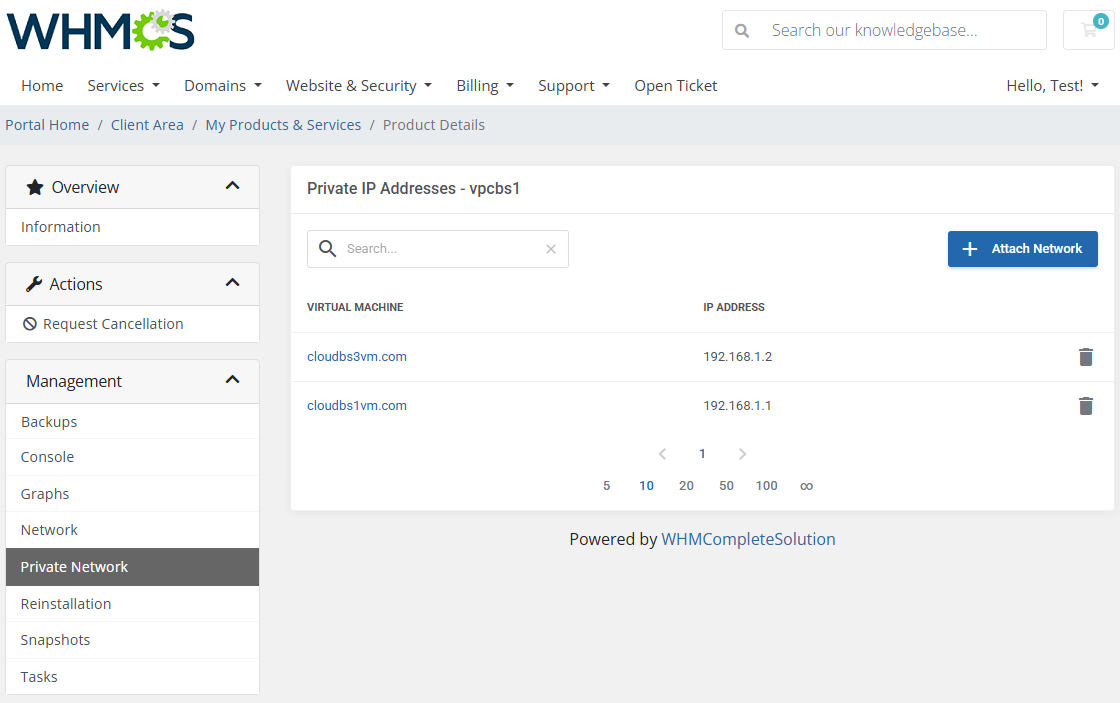Collapse the Overview sidebar panel
Screen dimensions: 1120x703
(x=232, y=186)
